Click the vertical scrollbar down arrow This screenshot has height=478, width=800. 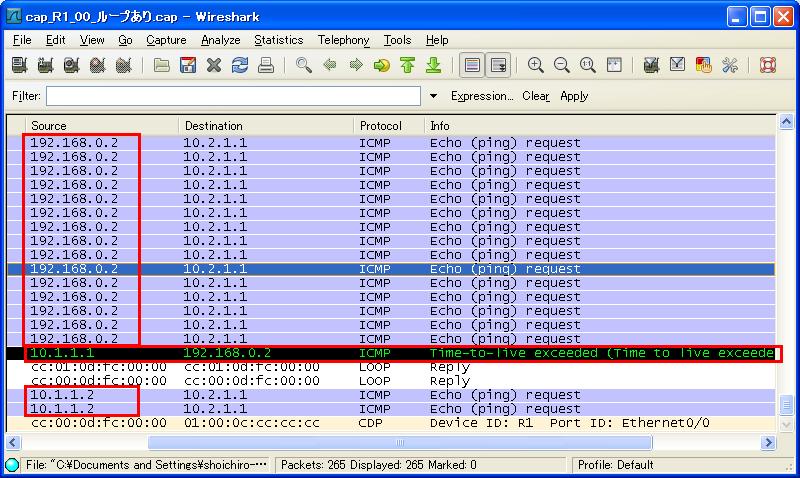coord(786,424)
